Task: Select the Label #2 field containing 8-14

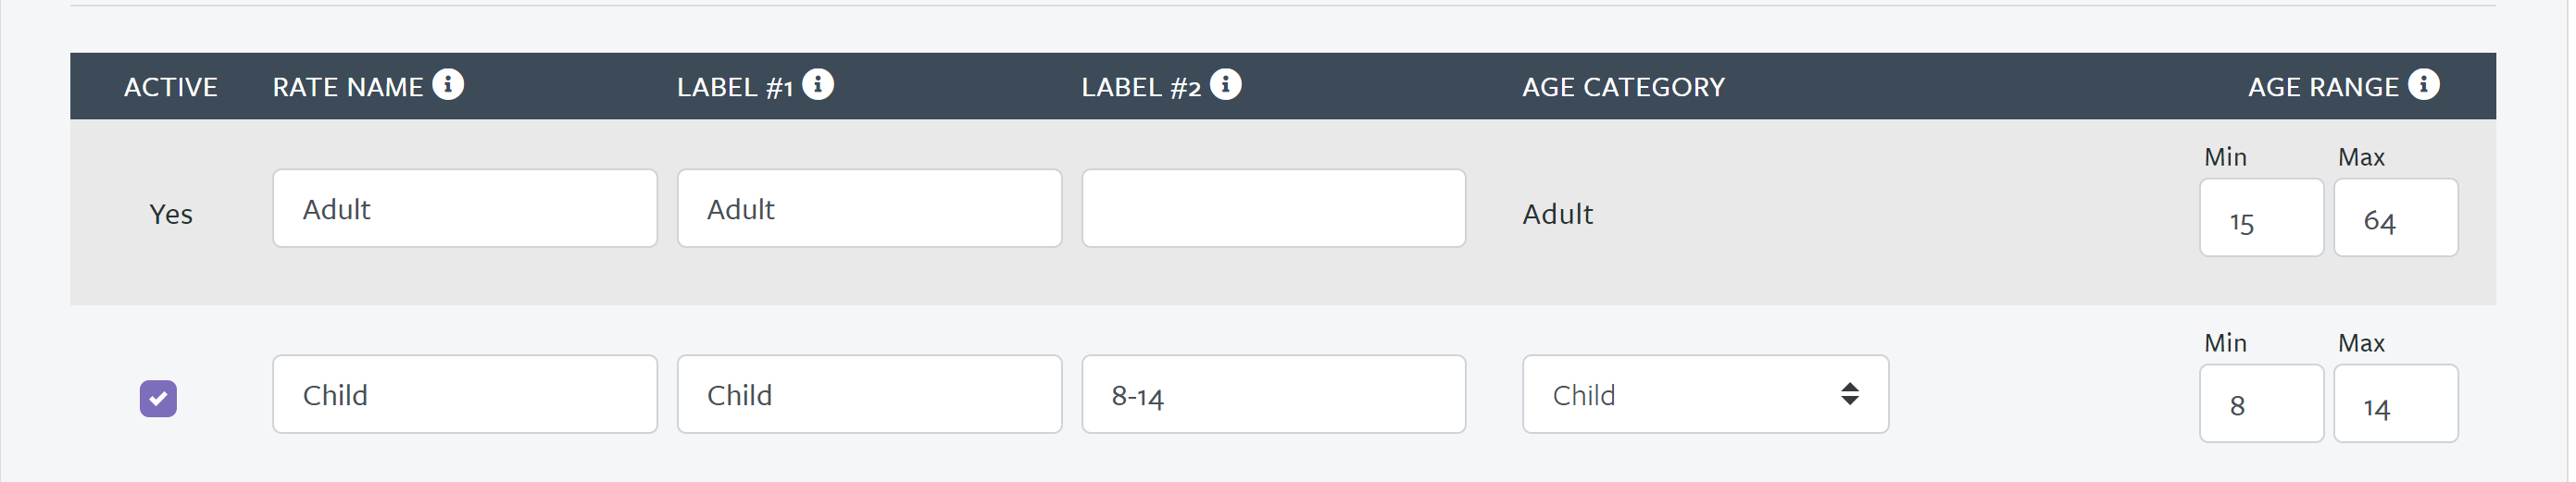Action: [x=1274, y=394]
